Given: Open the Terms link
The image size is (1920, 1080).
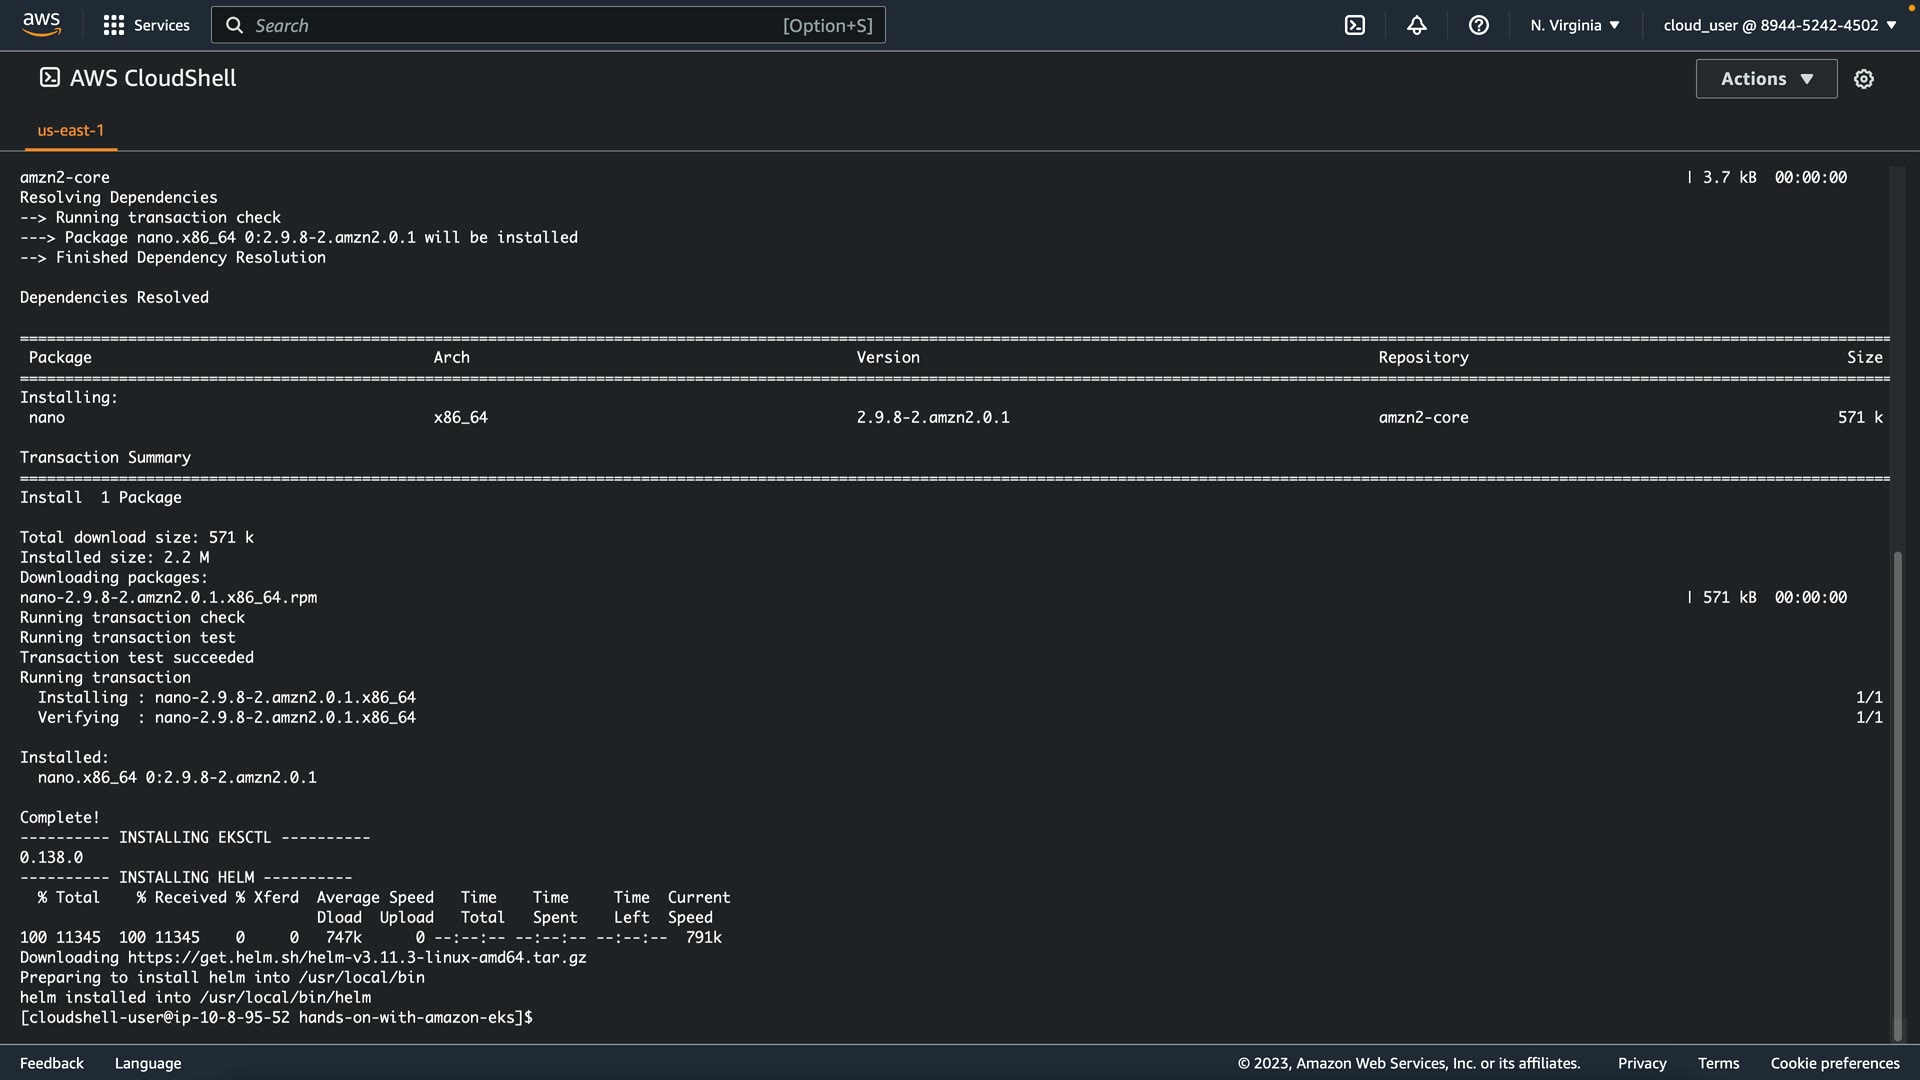Looking at the screenshot, I should pyautogui.click(x=1718, y=1063).
